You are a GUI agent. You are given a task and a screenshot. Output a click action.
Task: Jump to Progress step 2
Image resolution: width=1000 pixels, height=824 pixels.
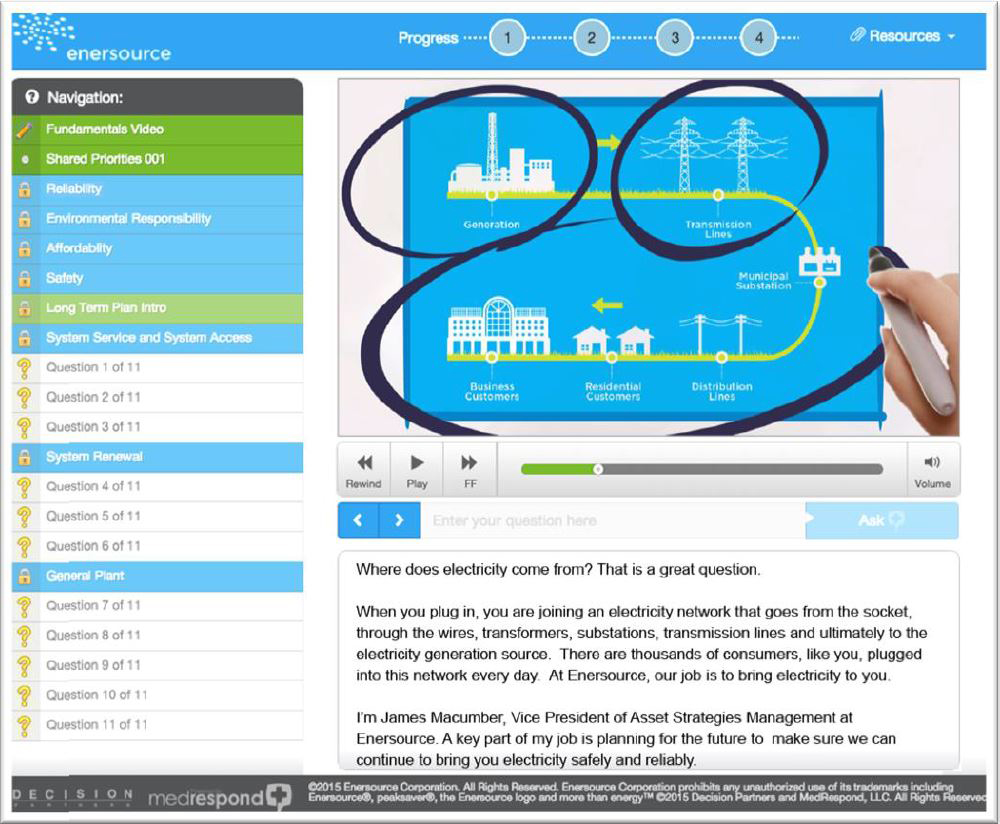[592, 38]
